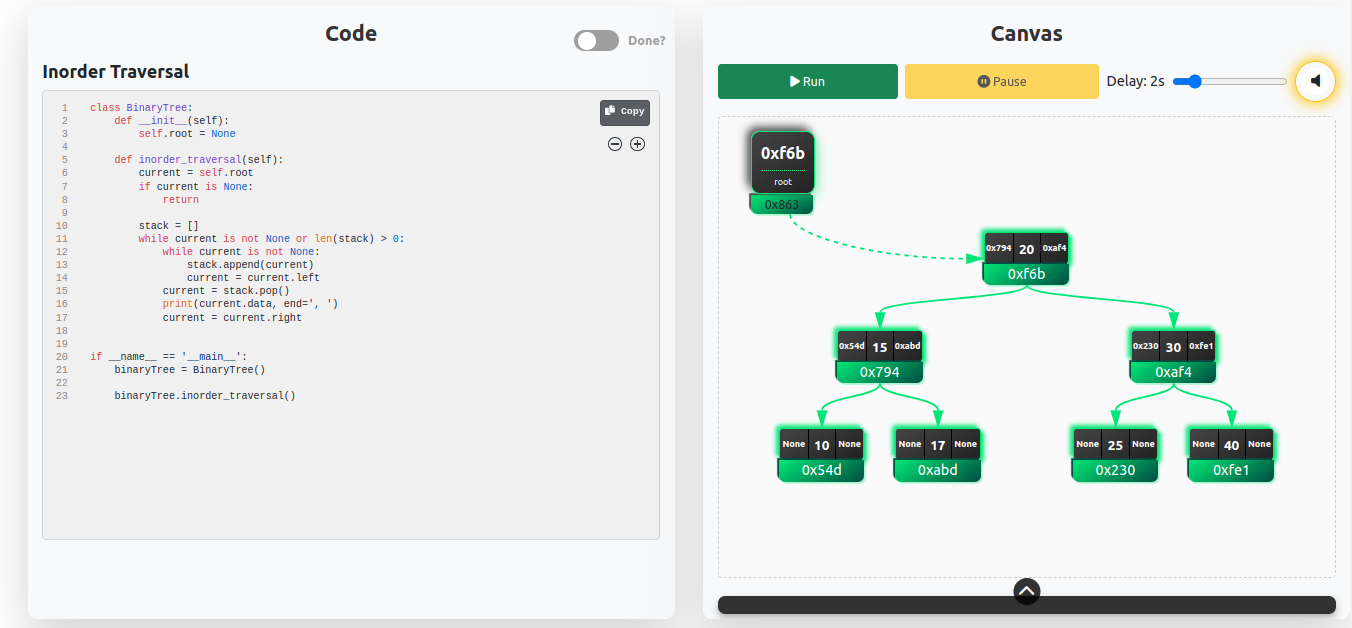Select tree node 20 at address 0xf6b
This screenshot has height=628, width=1352.
click(1026, 256)
